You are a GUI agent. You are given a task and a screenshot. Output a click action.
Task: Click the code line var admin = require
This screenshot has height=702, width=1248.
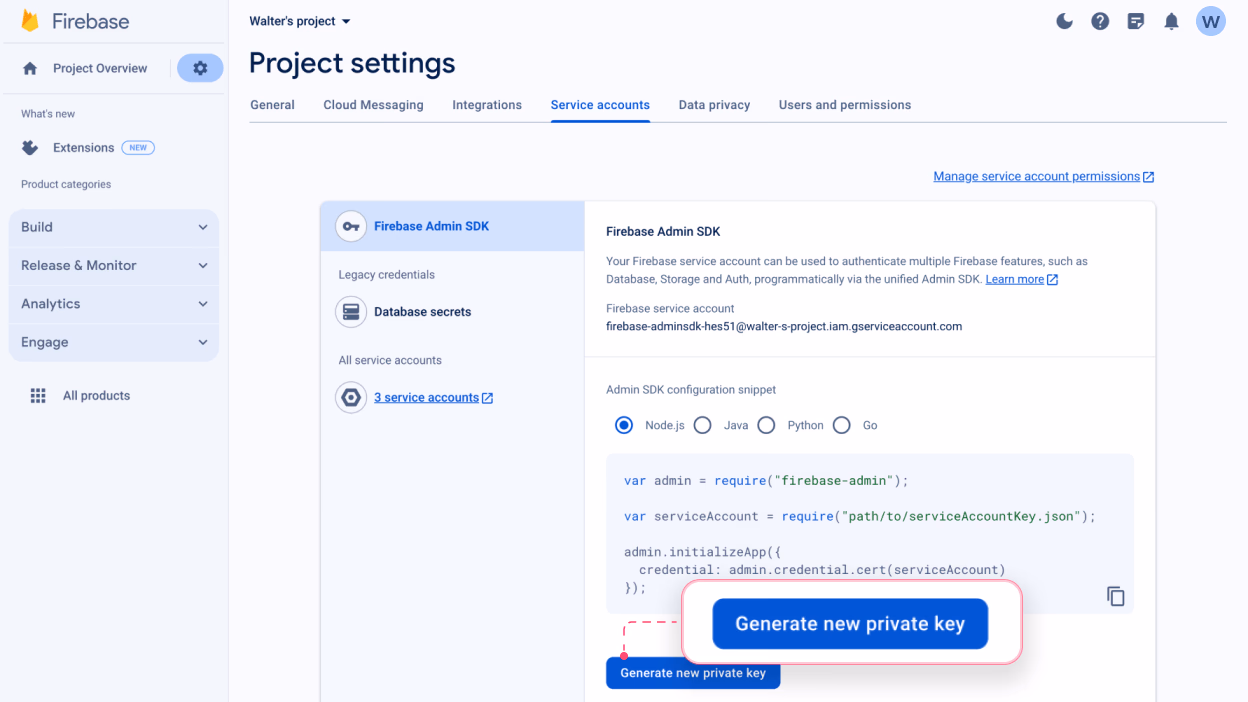click(x=766, y=480)
